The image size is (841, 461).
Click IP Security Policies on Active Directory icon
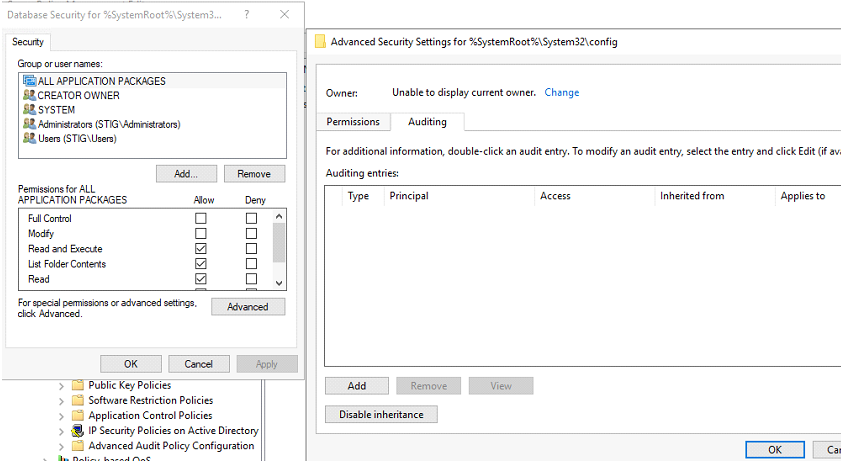pyautogui.click(x=78, y=431)
